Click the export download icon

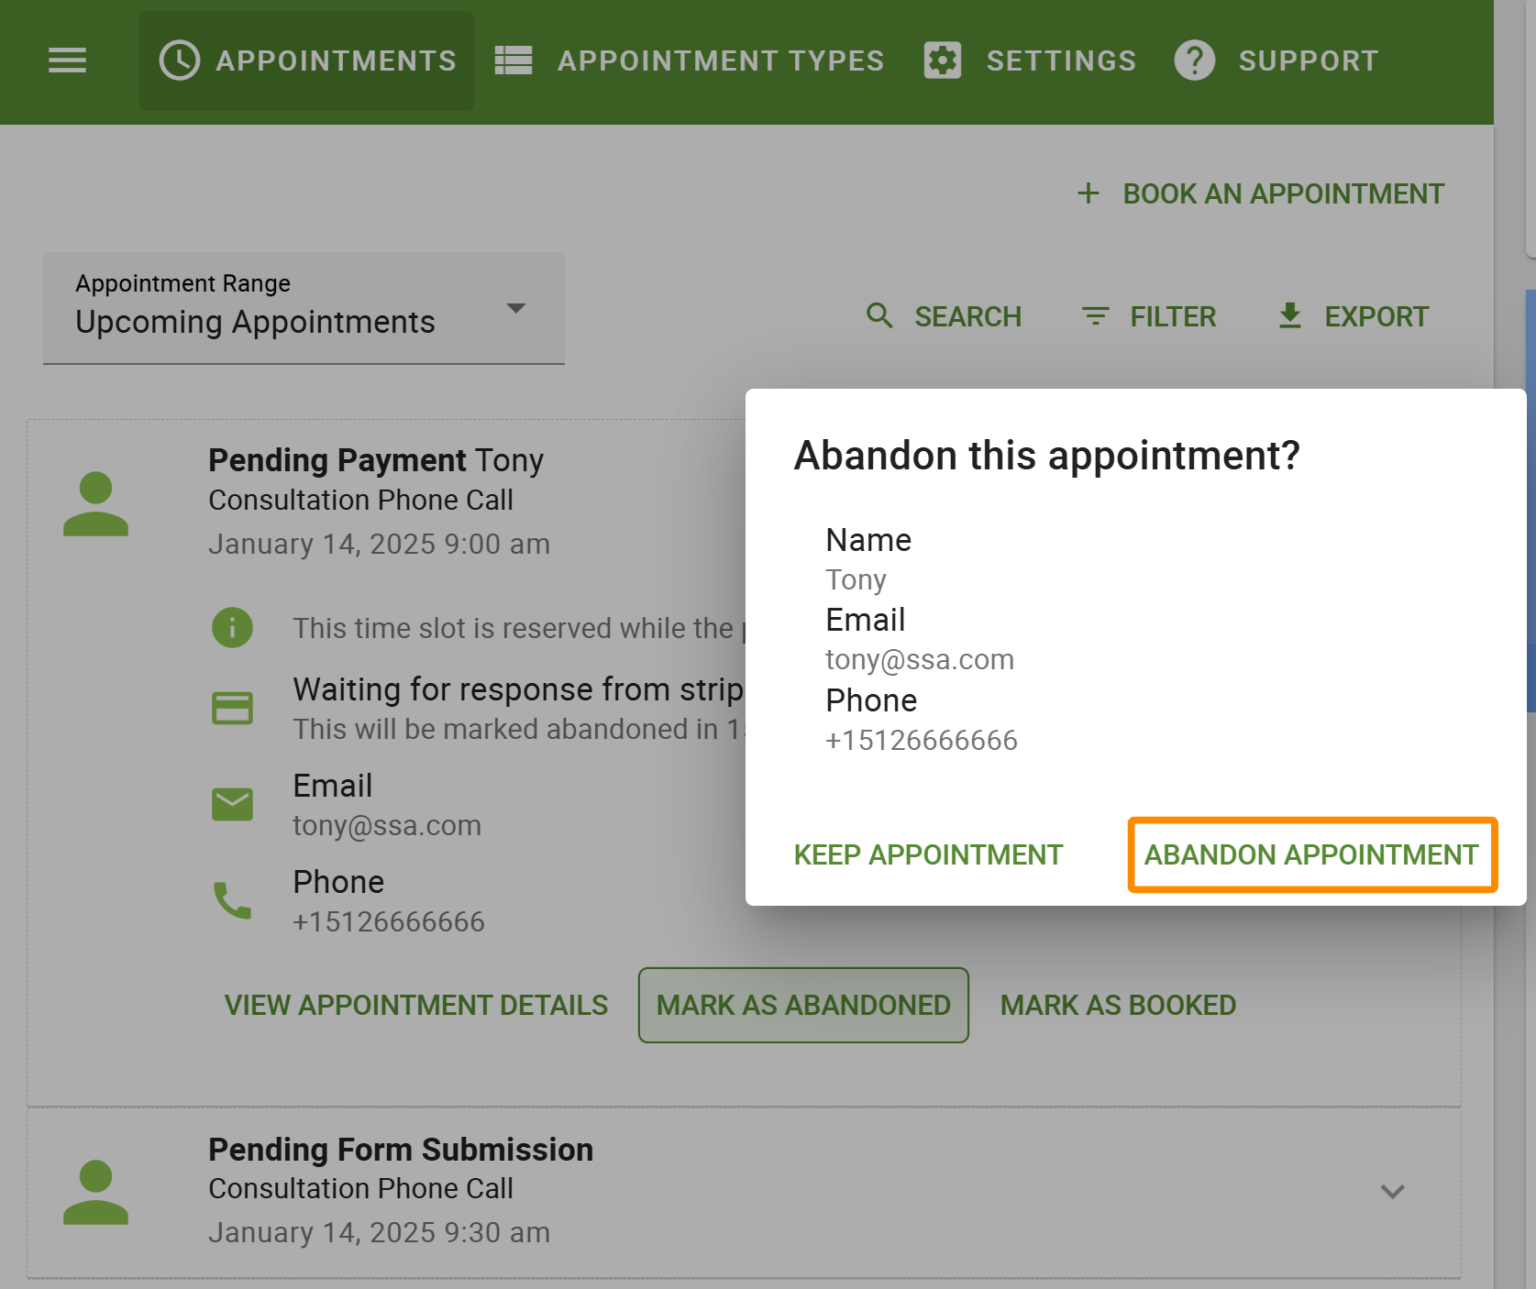(1289, 316)
